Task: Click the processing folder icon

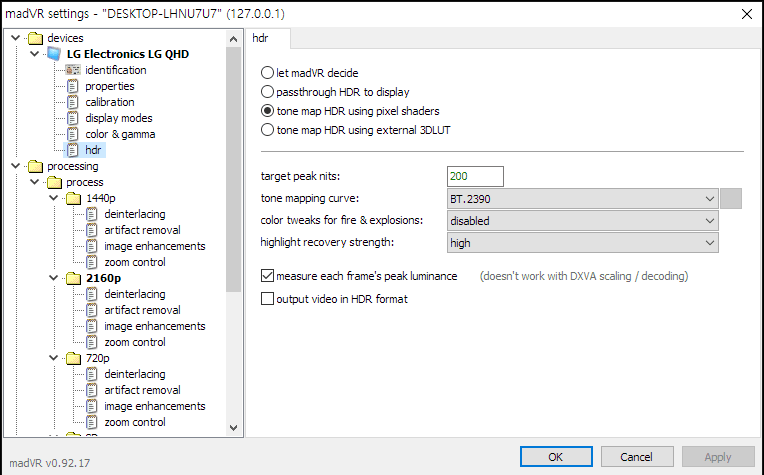Action: 36,166
